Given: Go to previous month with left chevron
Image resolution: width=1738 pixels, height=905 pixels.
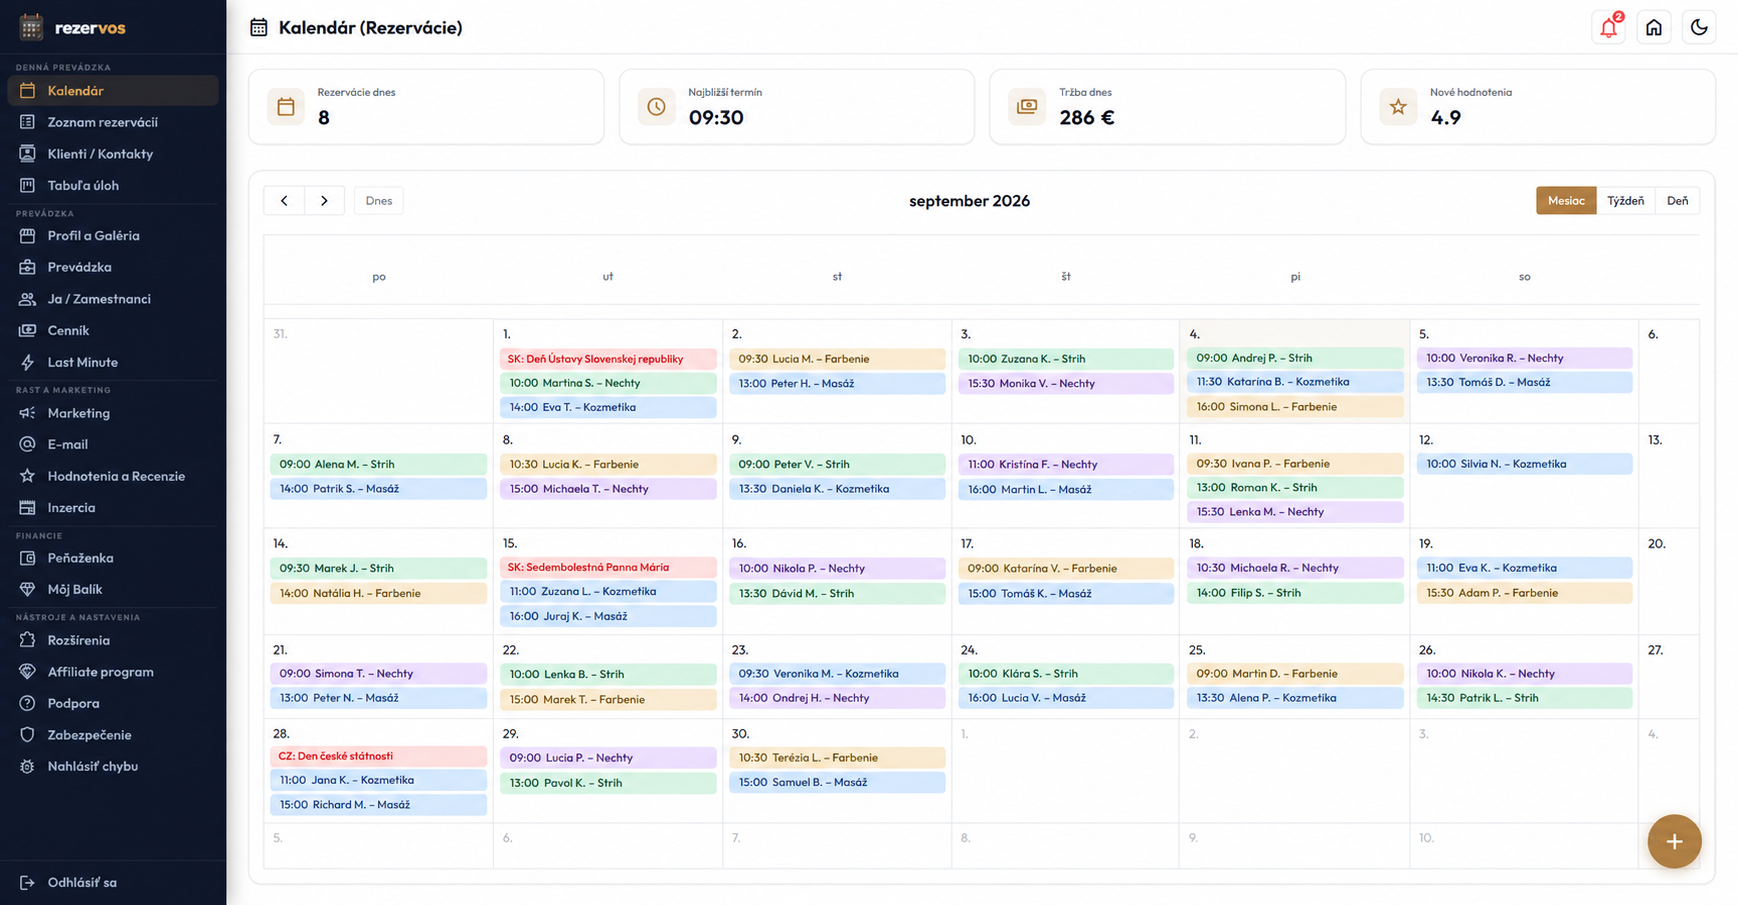Looking at the screenshot, I should (284, 201).
